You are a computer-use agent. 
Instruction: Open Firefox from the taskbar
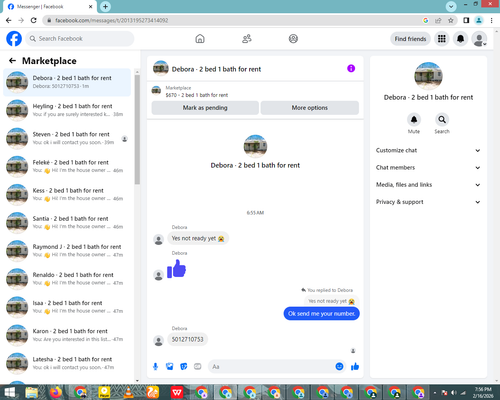point(56,392)
